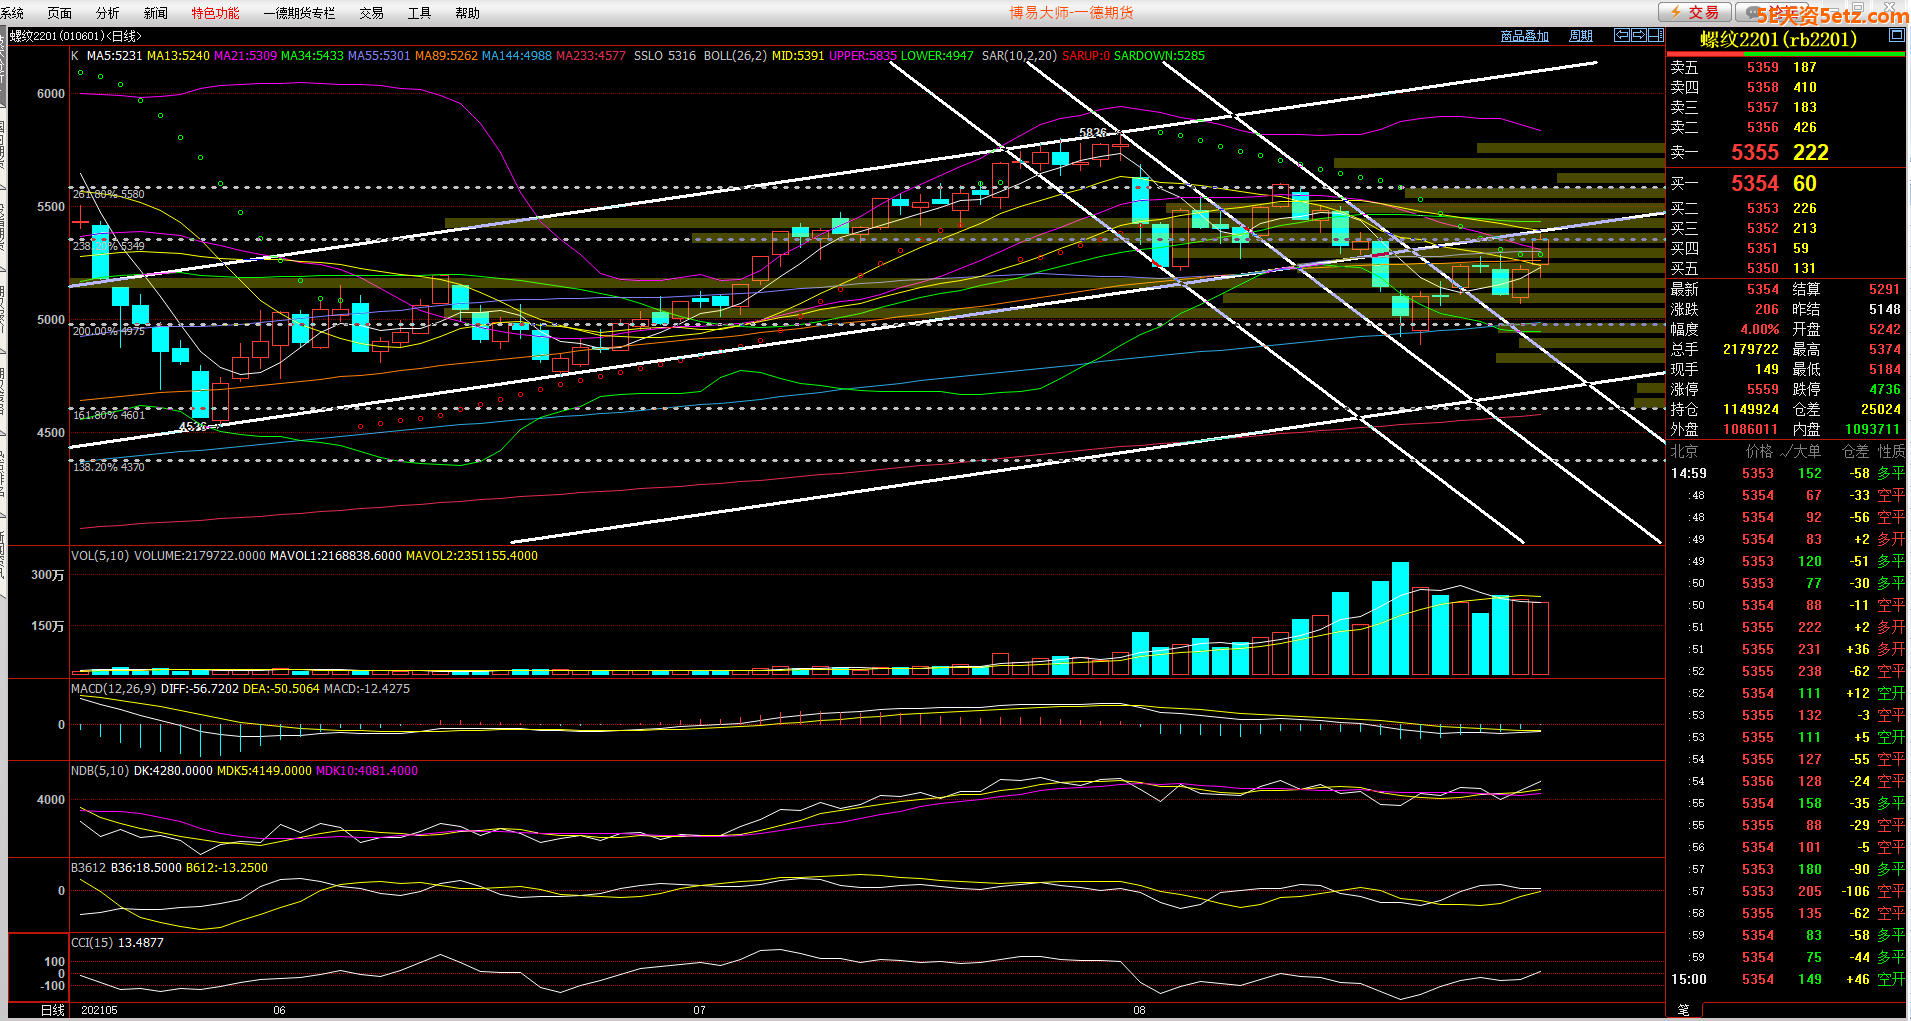Screen dimensions: 1911x1021
Task: Open the 工具 menu
Action: coord(419,13)
